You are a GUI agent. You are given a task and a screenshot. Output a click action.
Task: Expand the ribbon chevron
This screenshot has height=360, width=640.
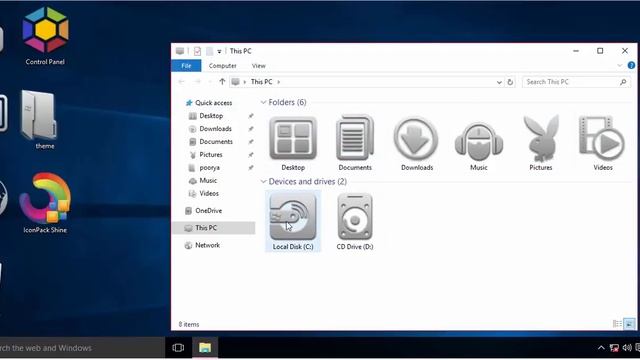(620, 66)
